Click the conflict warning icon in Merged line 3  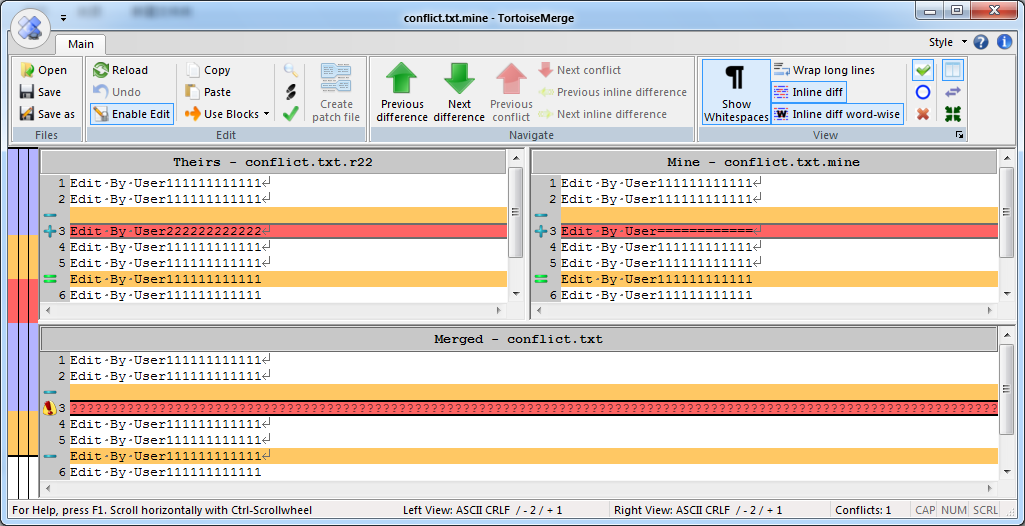(50, 408)
